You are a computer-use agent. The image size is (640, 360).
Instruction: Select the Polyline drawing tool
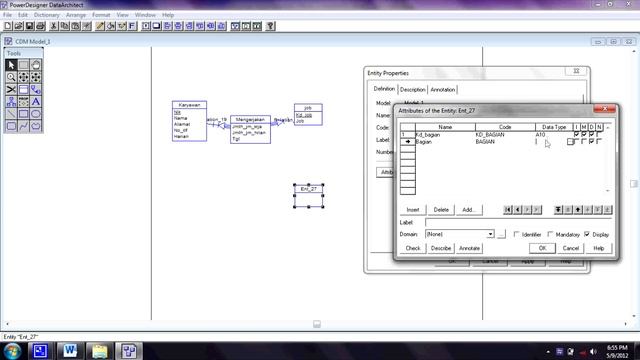pyautogui.click(x=23, y=126)
